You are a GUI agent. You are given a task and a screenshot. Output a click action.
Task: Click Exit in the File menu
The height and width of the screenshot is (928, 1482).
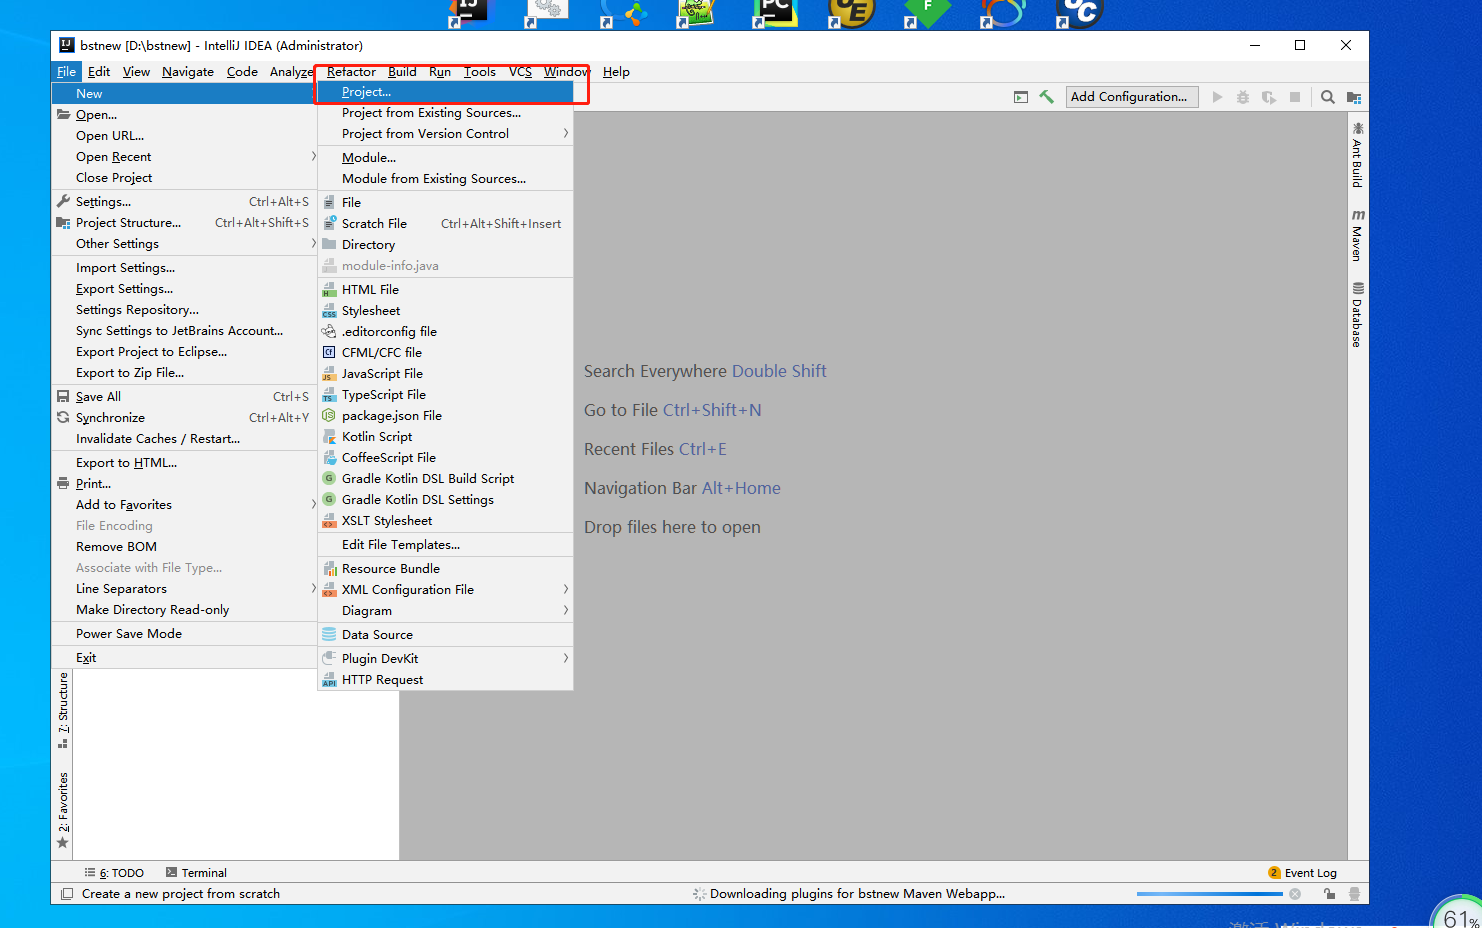(184, 658)
